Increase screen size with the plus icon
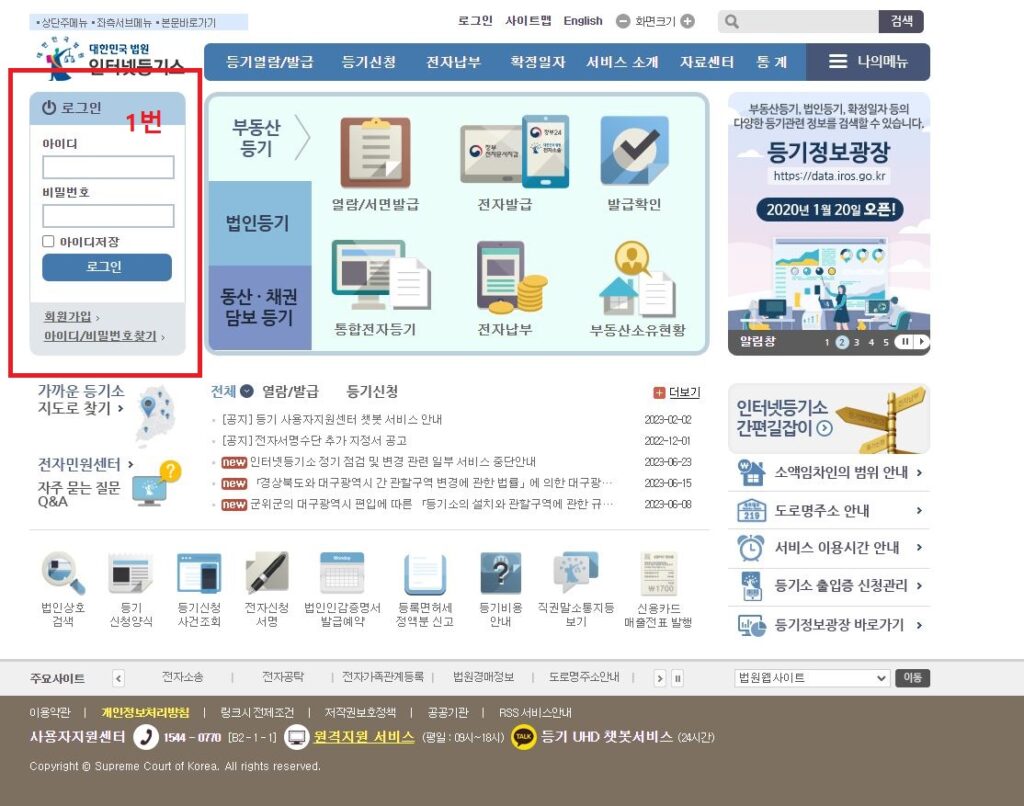 688,21
